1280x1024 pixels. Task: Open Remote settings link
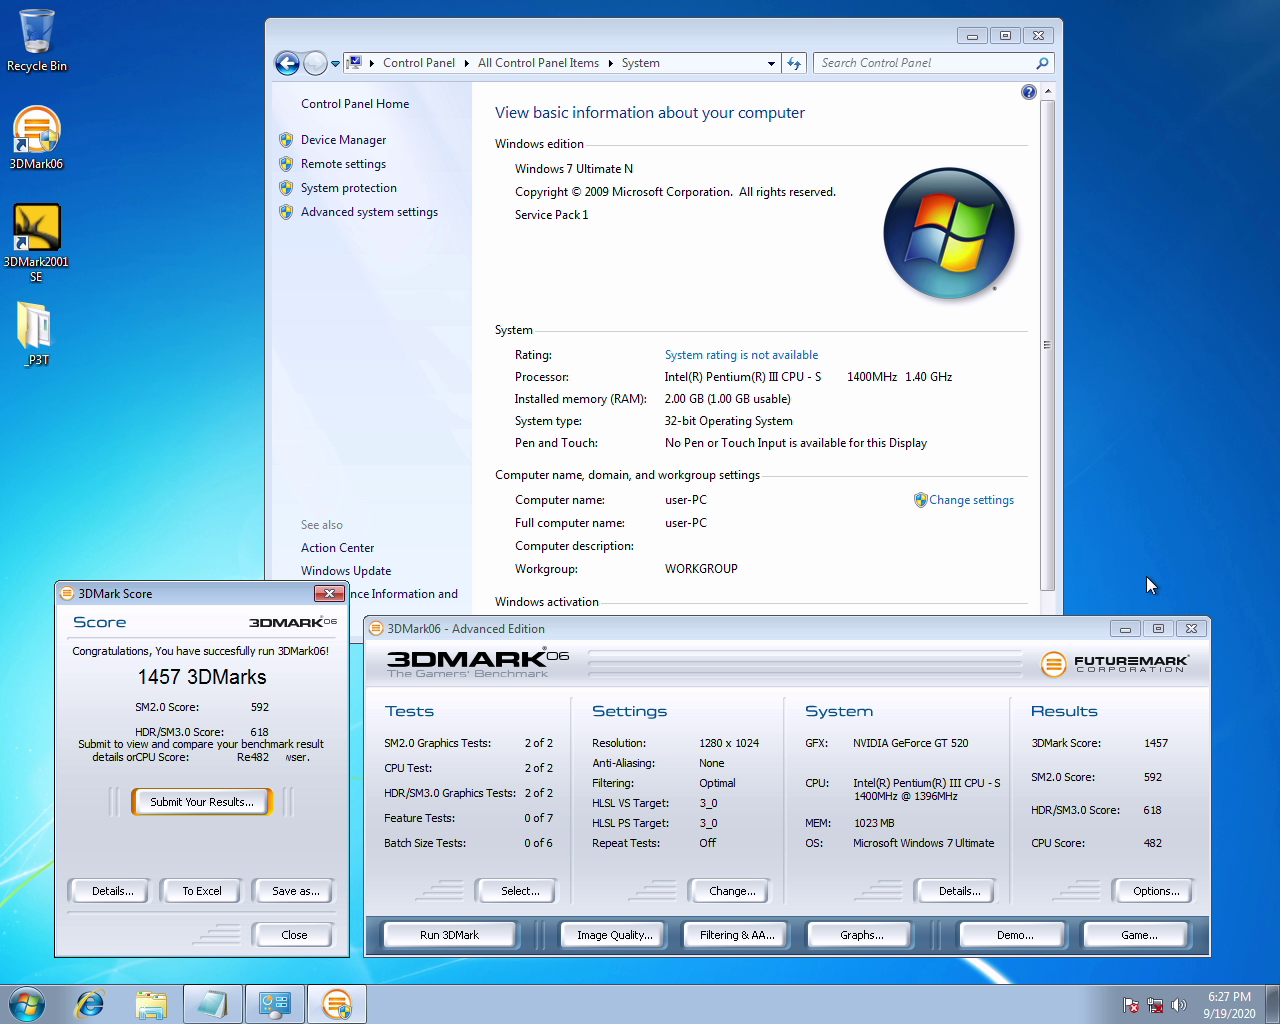[343, 164]
